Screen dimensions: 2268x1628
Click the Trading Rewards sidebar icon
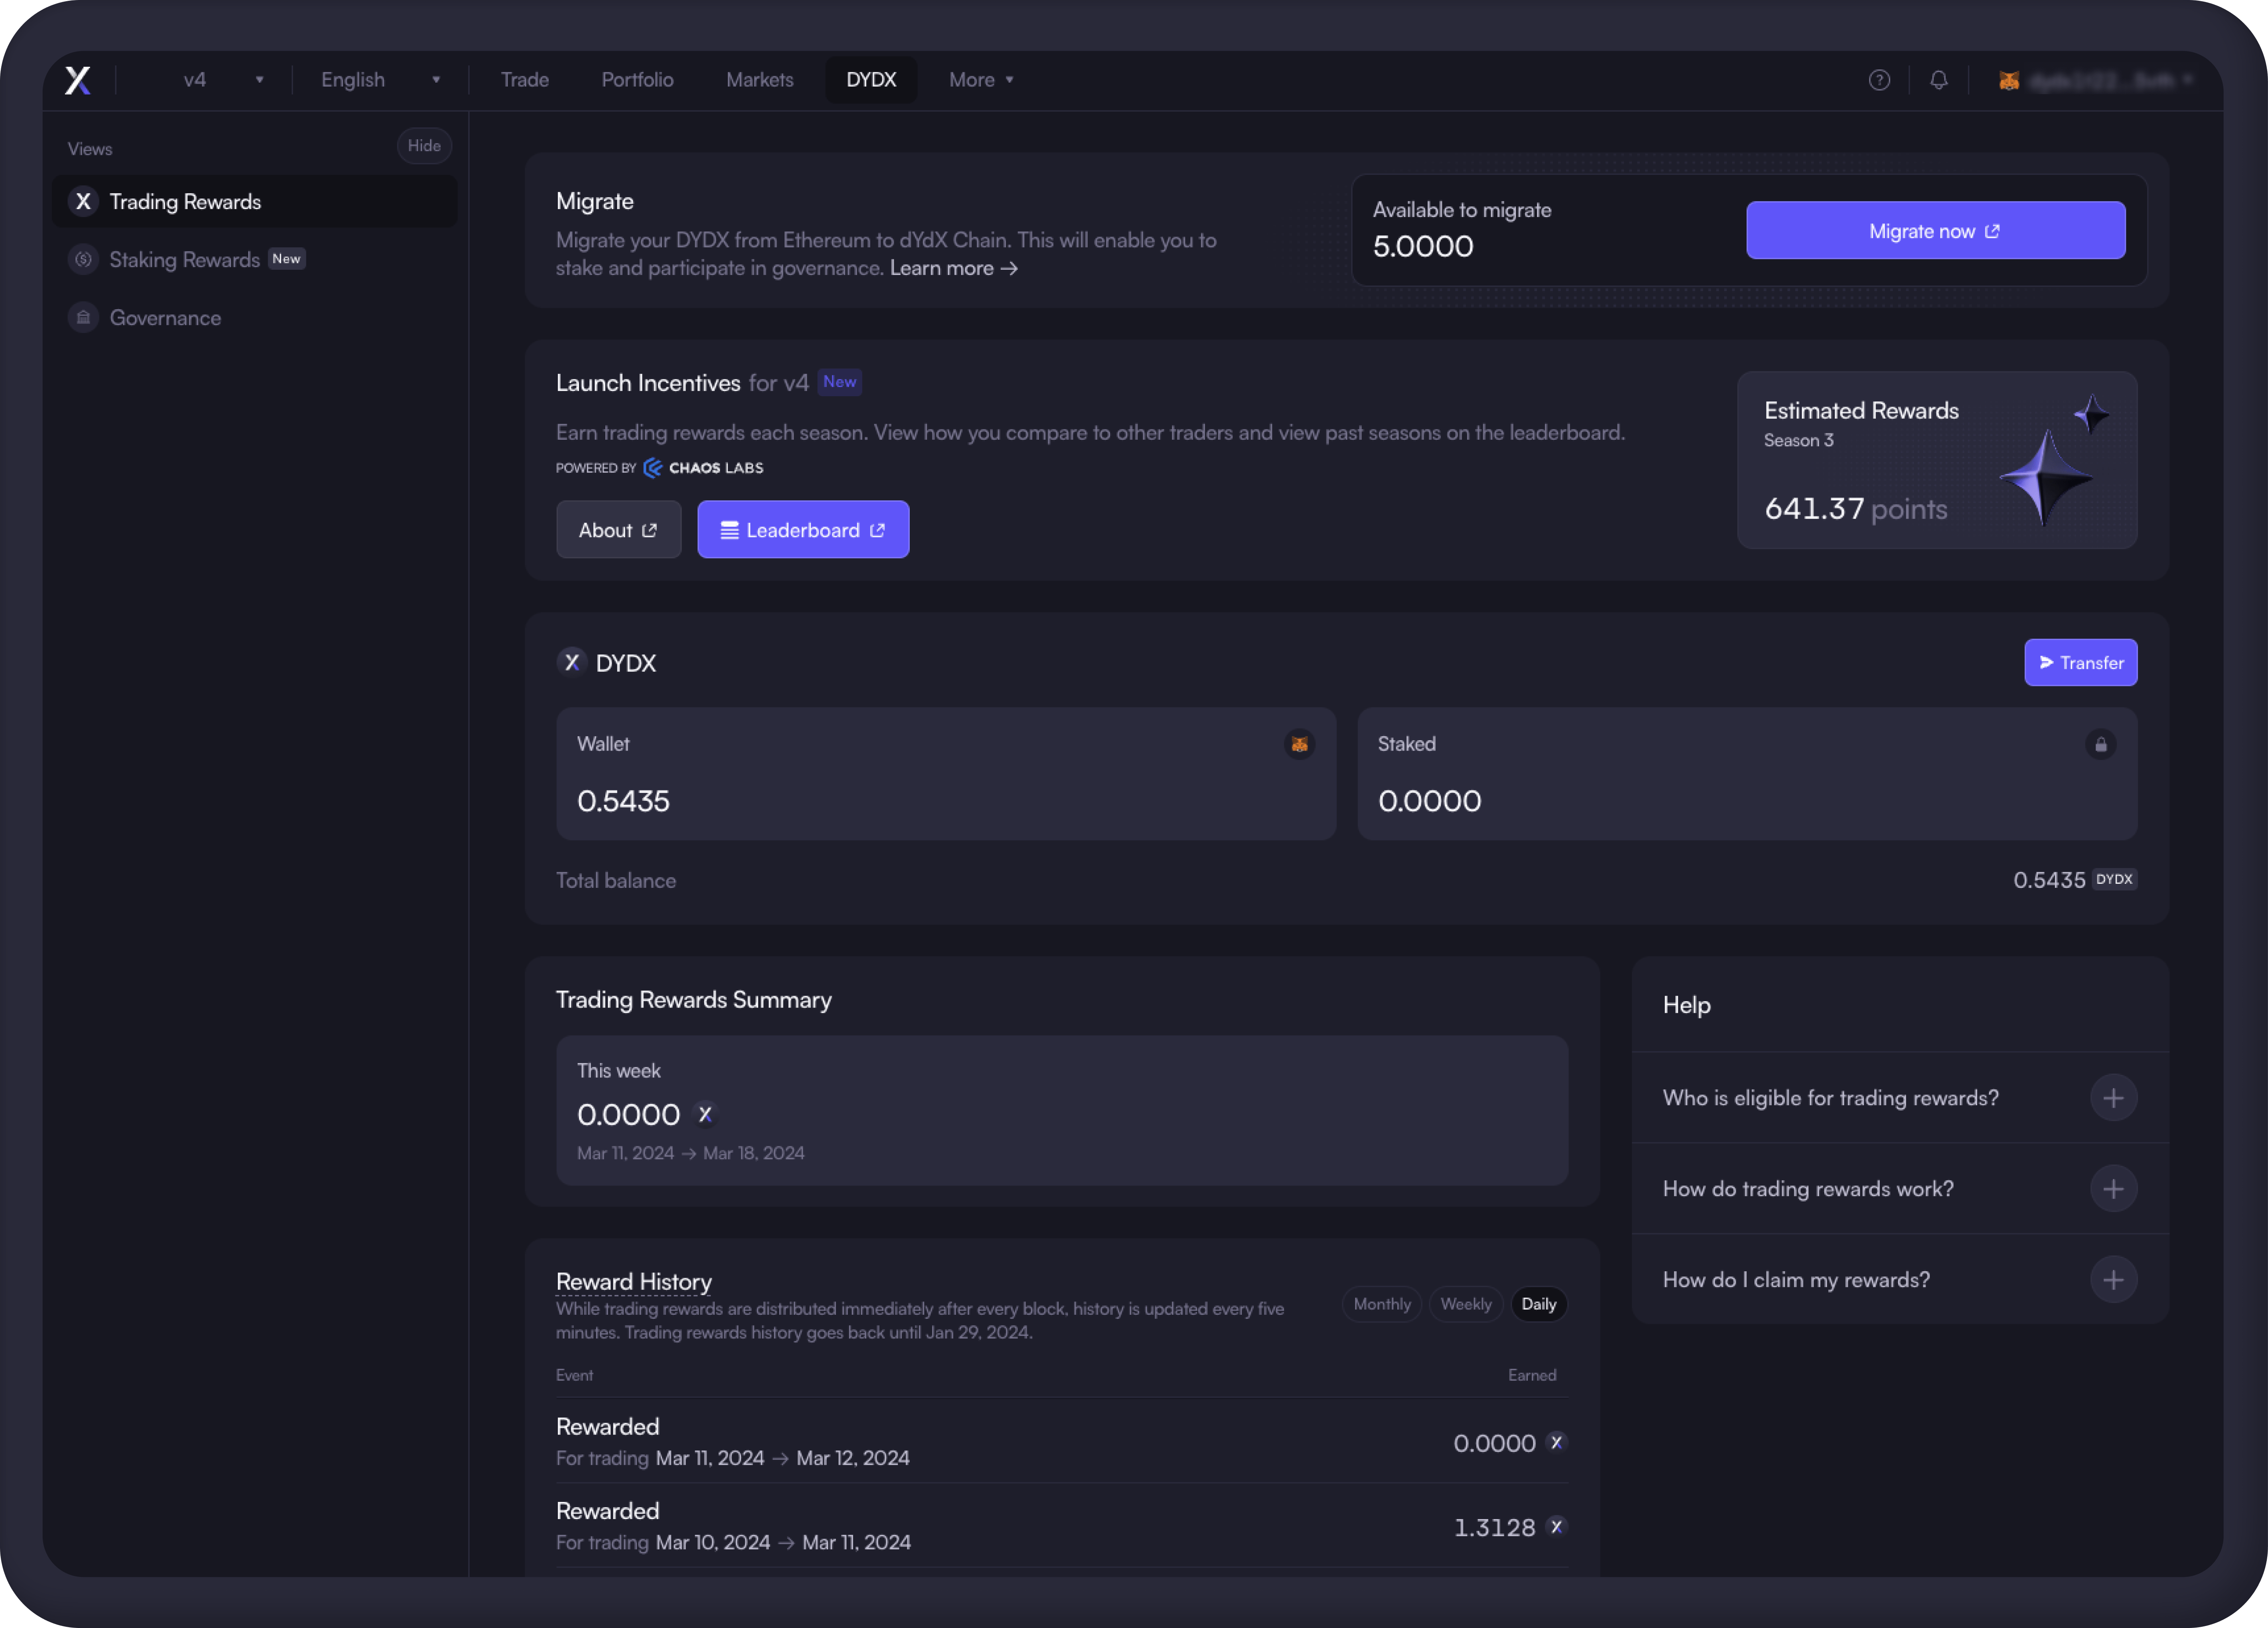[x=83, y=201]
